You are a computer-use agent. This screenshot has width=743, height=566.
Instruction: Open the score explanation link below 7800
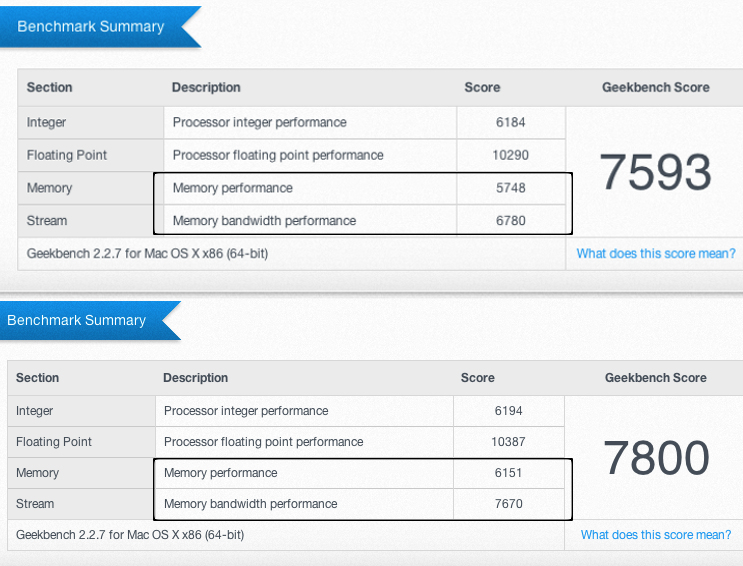tap(656, 535)
